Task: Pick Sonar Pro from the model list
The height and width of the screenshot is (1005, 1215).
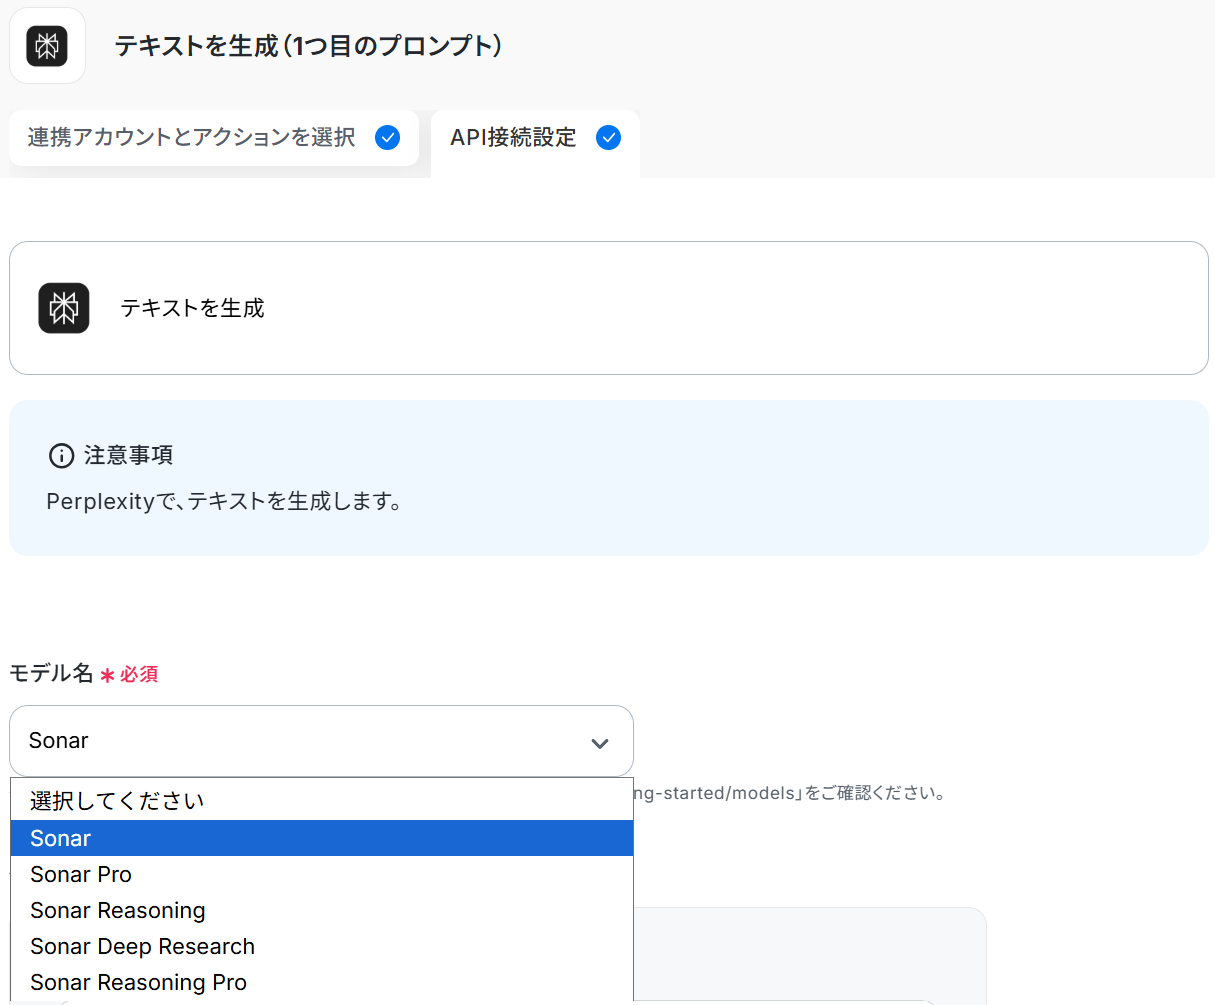Action: pos(81,874)
